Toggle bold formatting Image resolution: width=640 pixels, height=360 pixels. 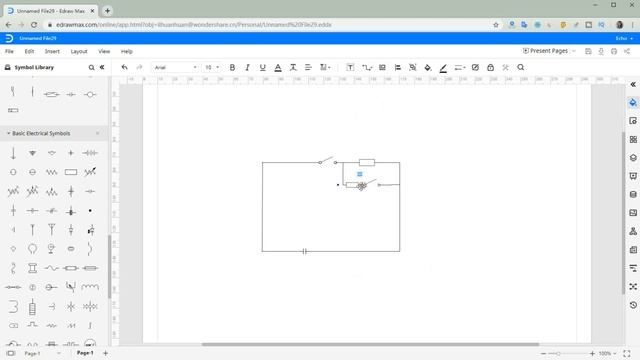[232, 67]
